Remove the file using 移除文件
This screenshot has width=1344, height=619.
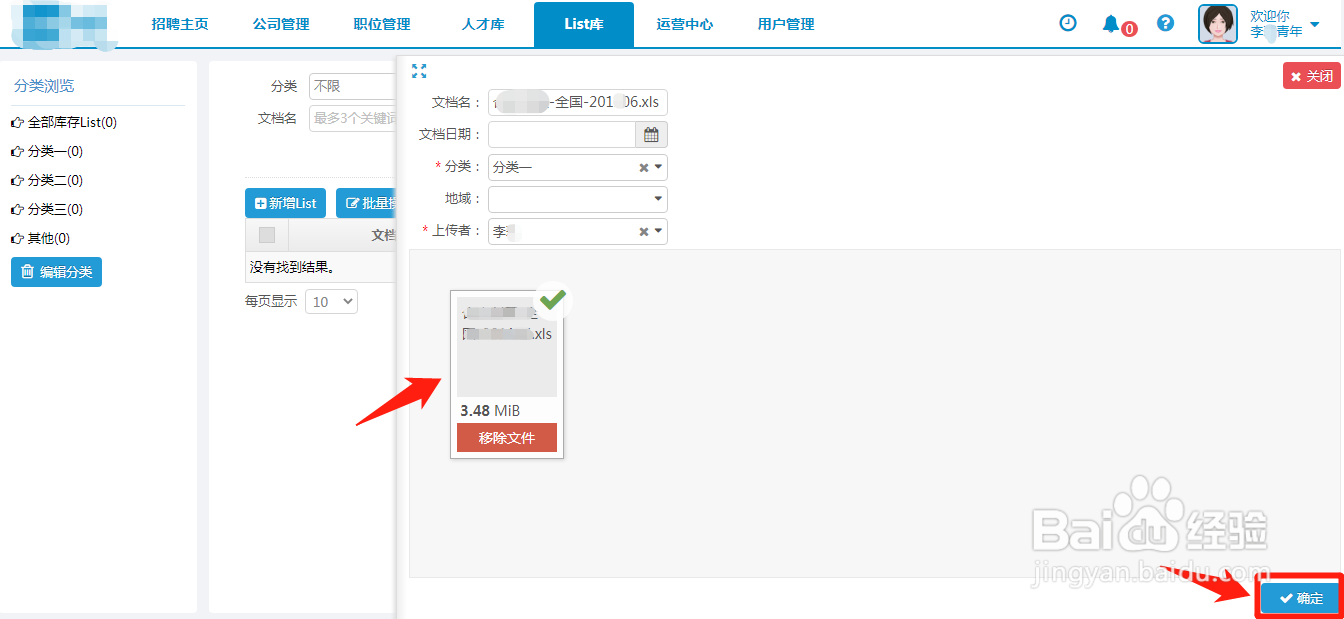coord(506,437)
